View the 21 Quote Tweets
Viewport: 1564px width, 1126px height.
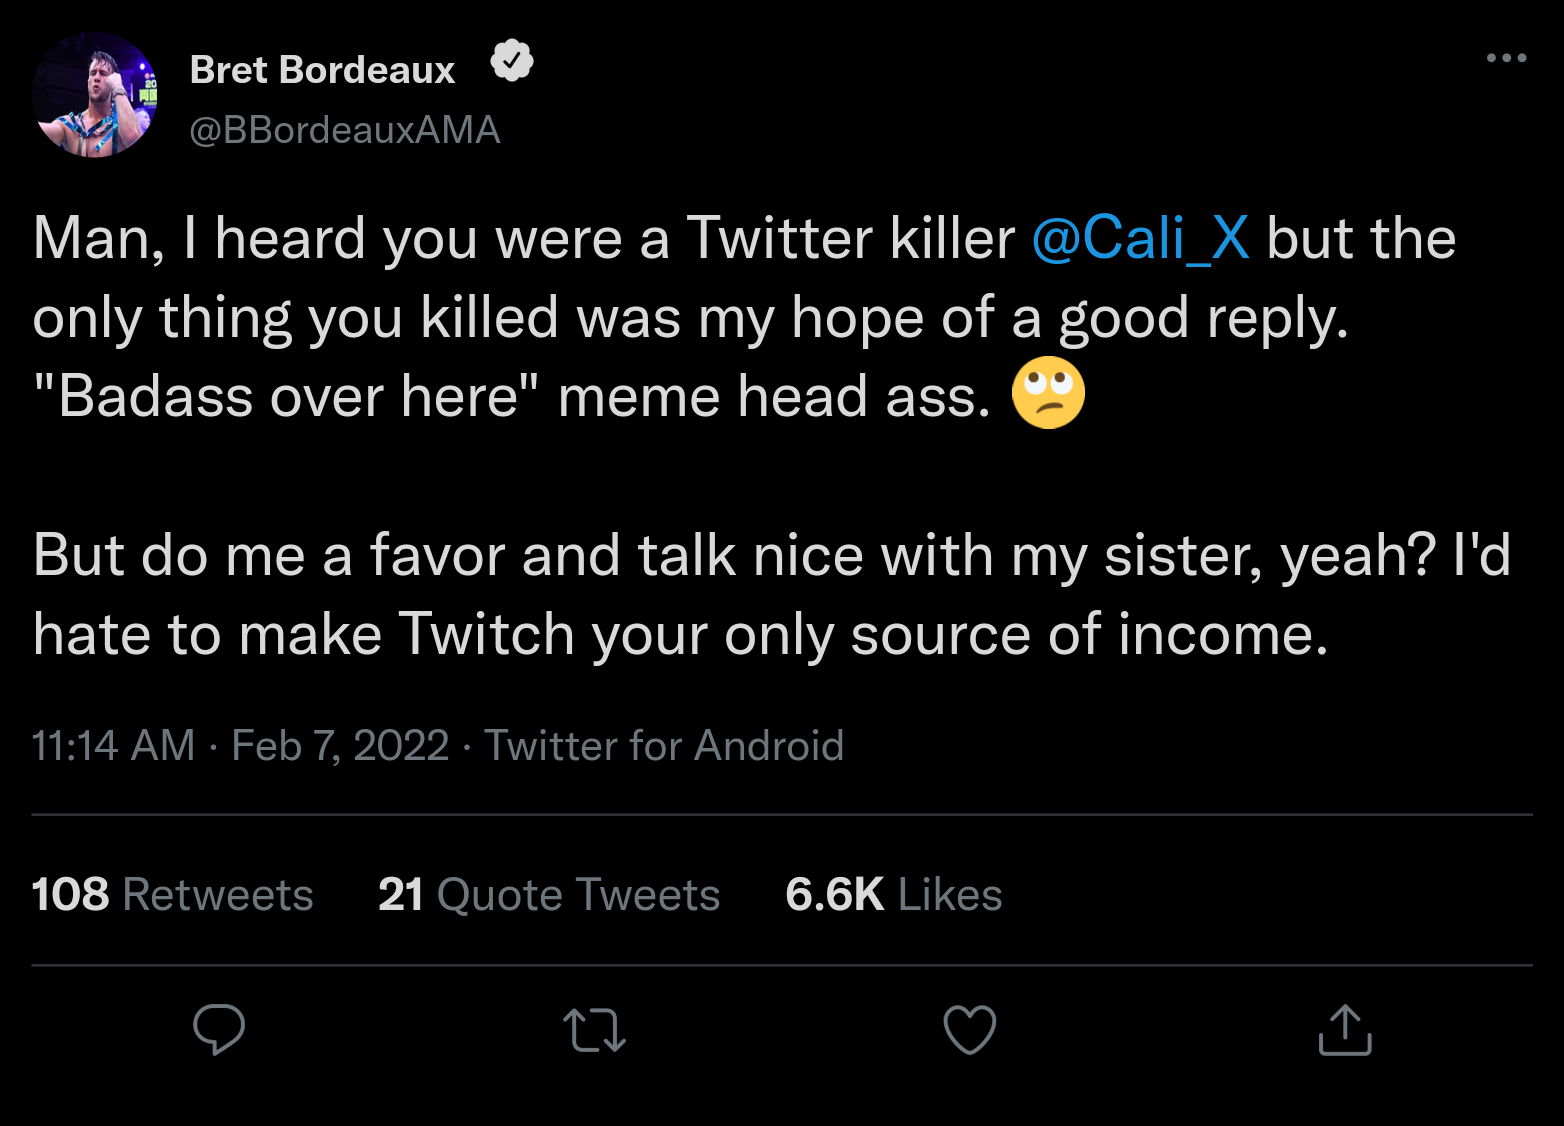(549, 894)
